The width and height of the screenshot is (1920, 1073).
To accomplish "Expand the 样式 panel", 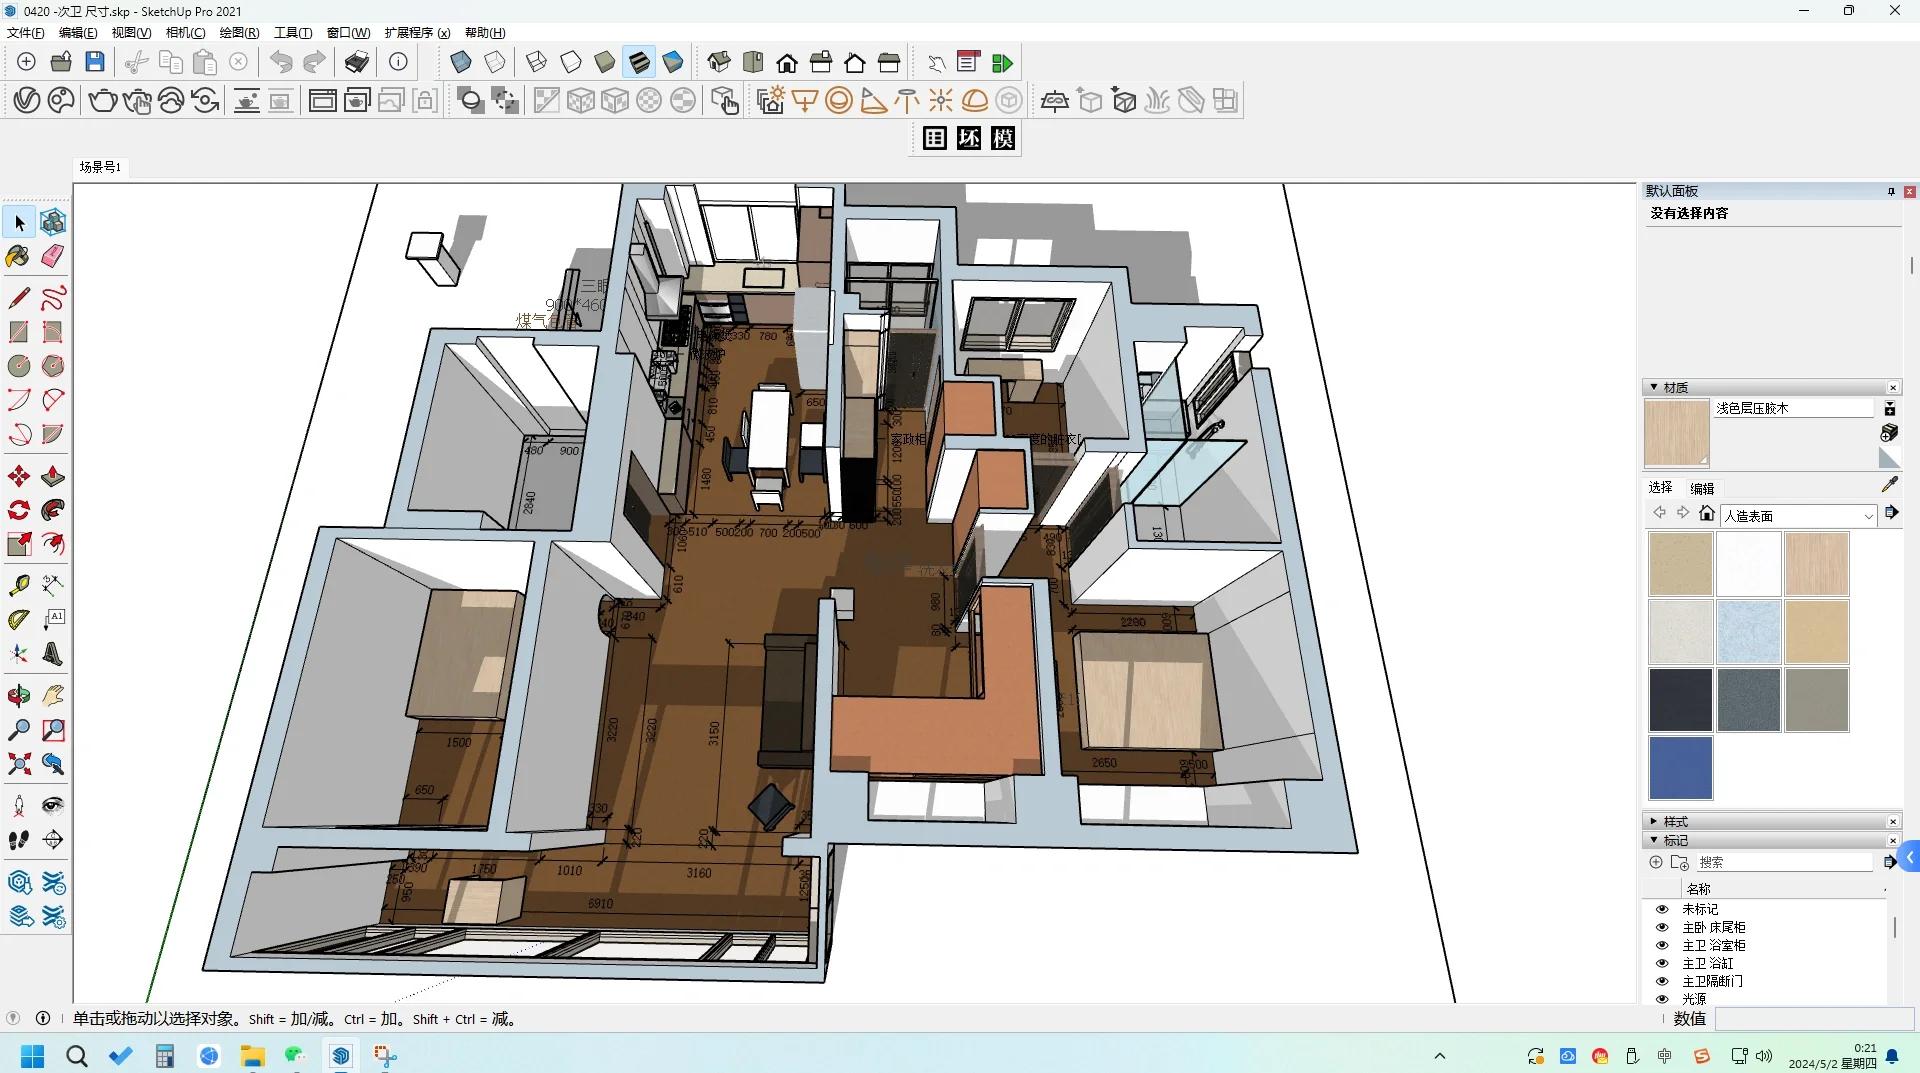I will [x=1675, y=821].
